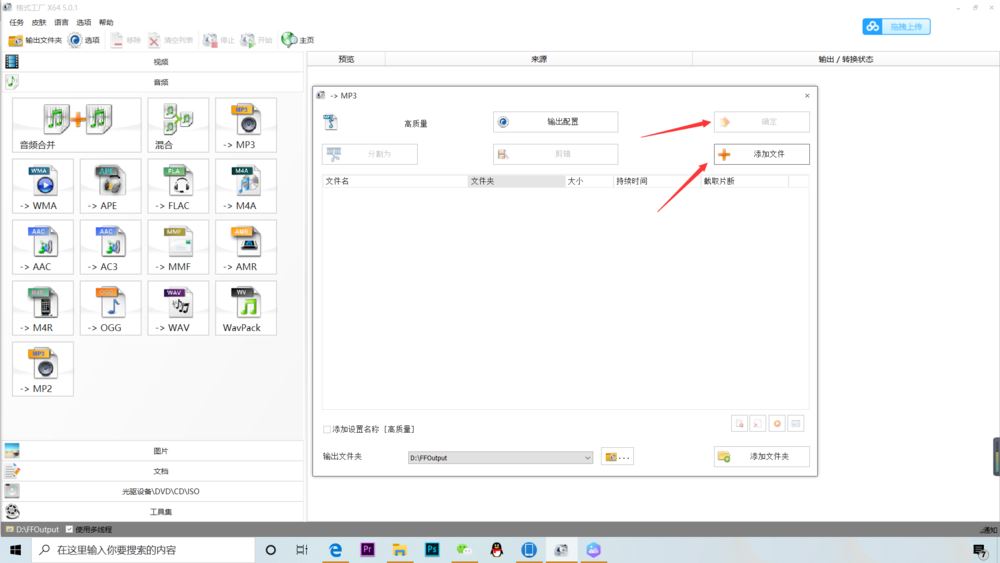Choose the -> AC3 conversion icon
1000x563 pixels.
coord(110,247)
